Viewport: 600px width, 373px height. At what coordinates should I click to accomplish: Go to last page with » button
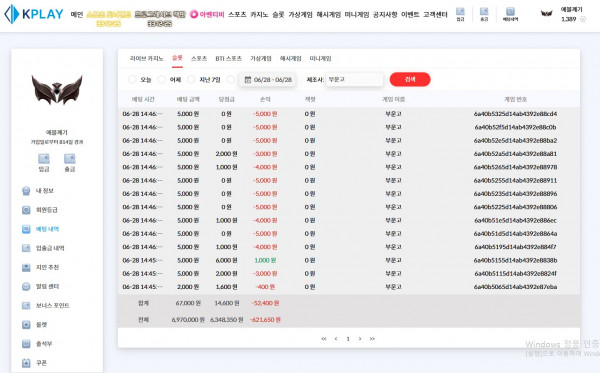point(372,339)
